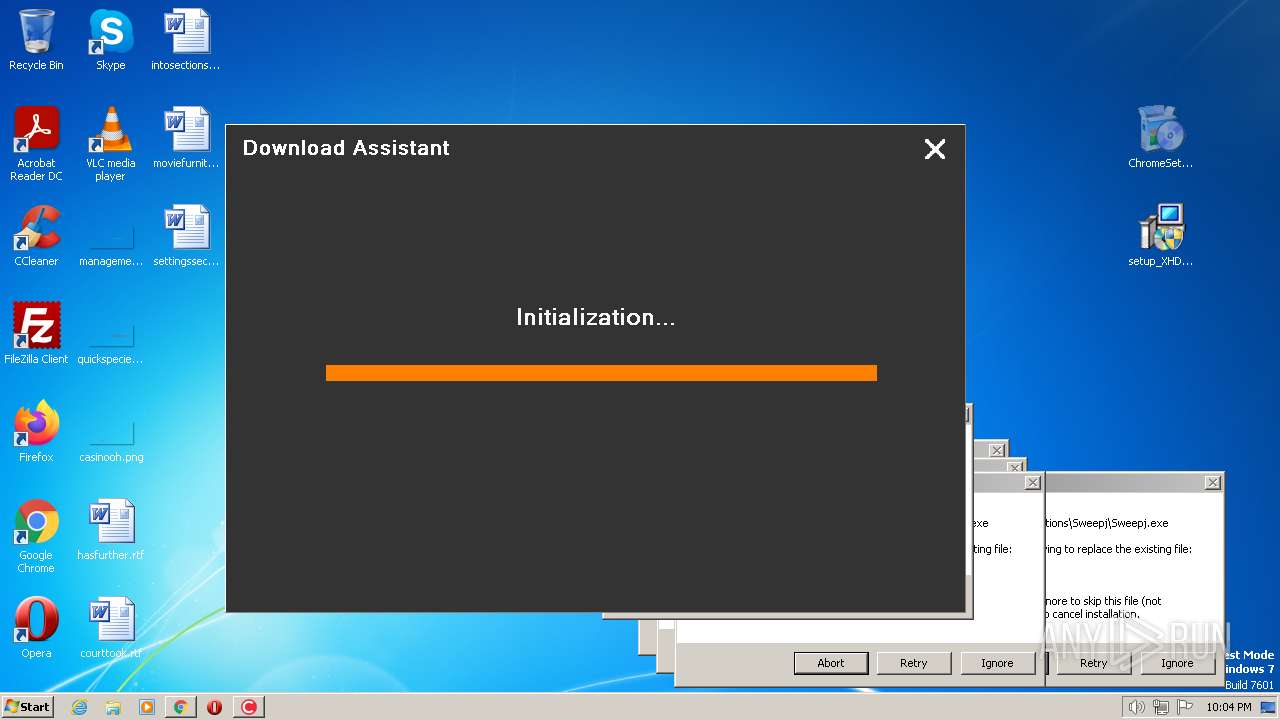Click Ignore next to the Abort dialog's Retry
The image size is (1280, 720).
[996, 663]
